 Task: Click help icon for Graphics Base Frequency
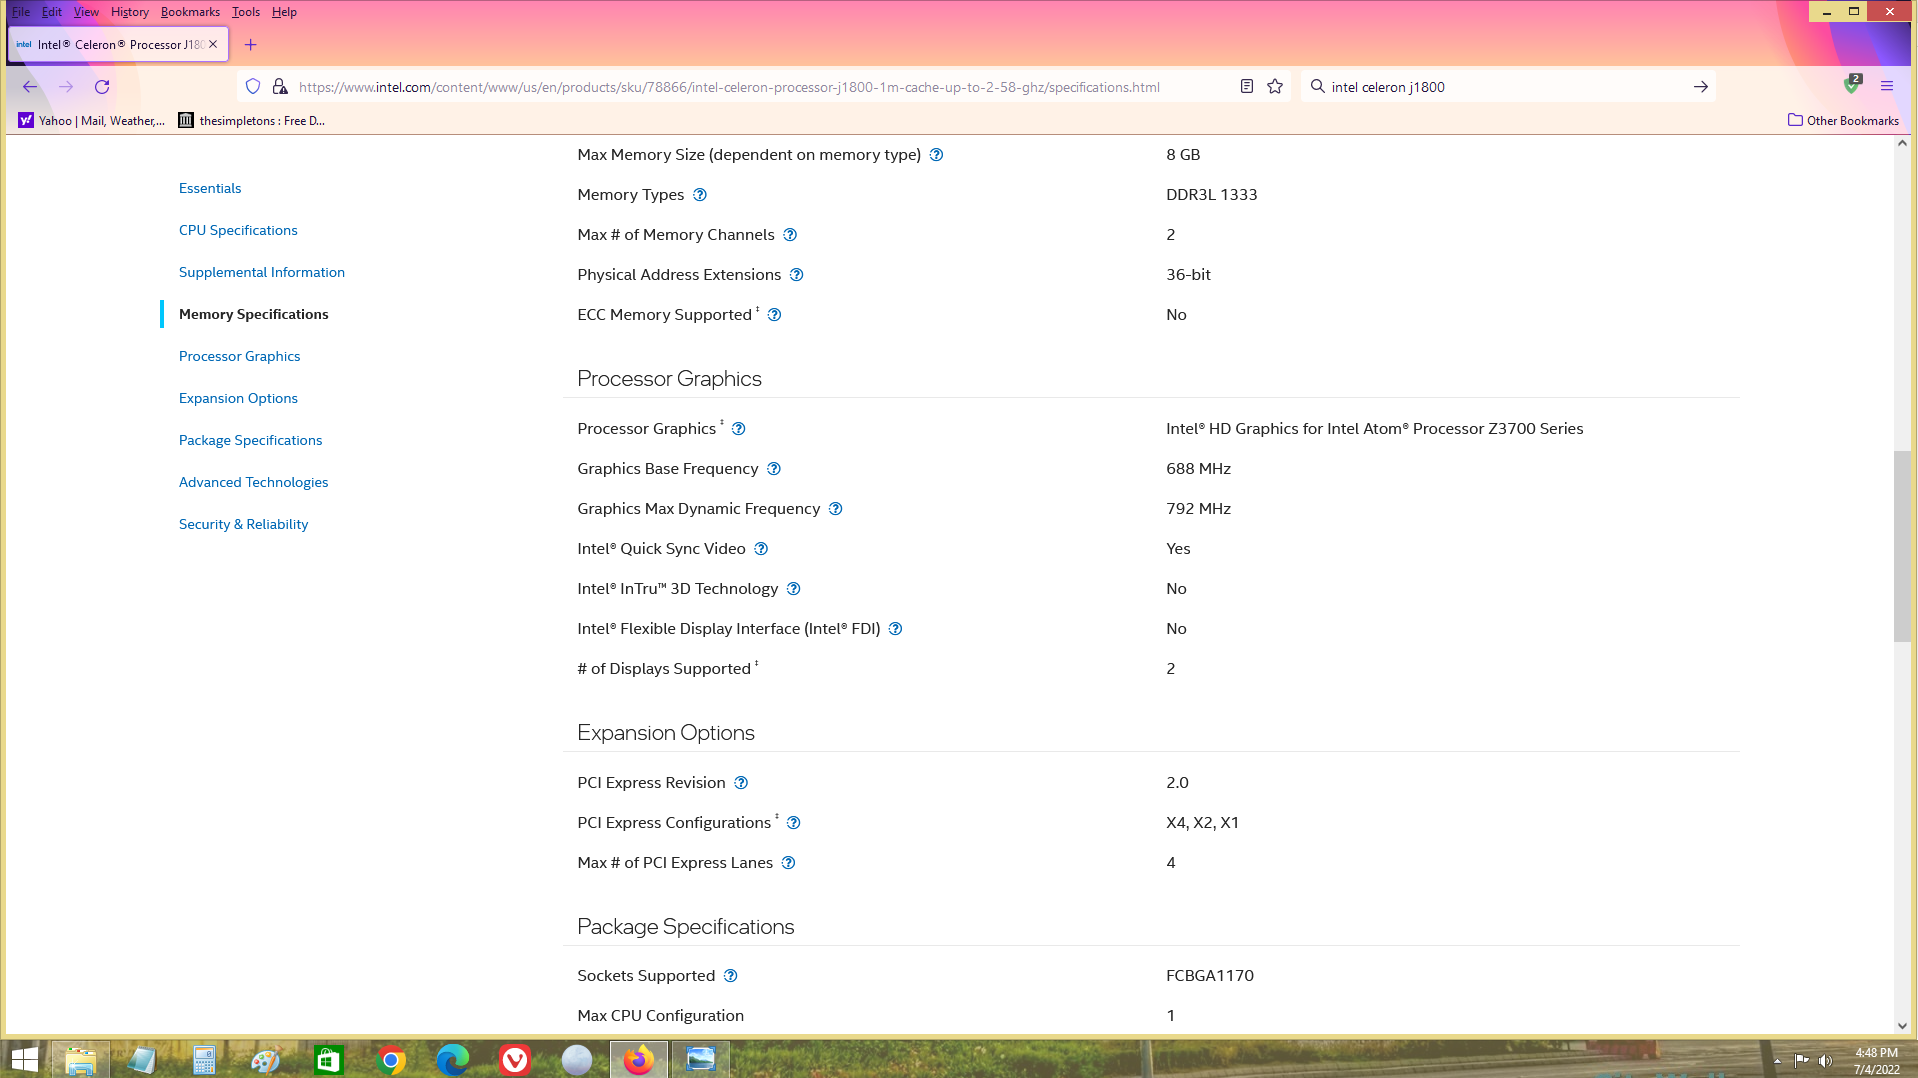[773, 469]
